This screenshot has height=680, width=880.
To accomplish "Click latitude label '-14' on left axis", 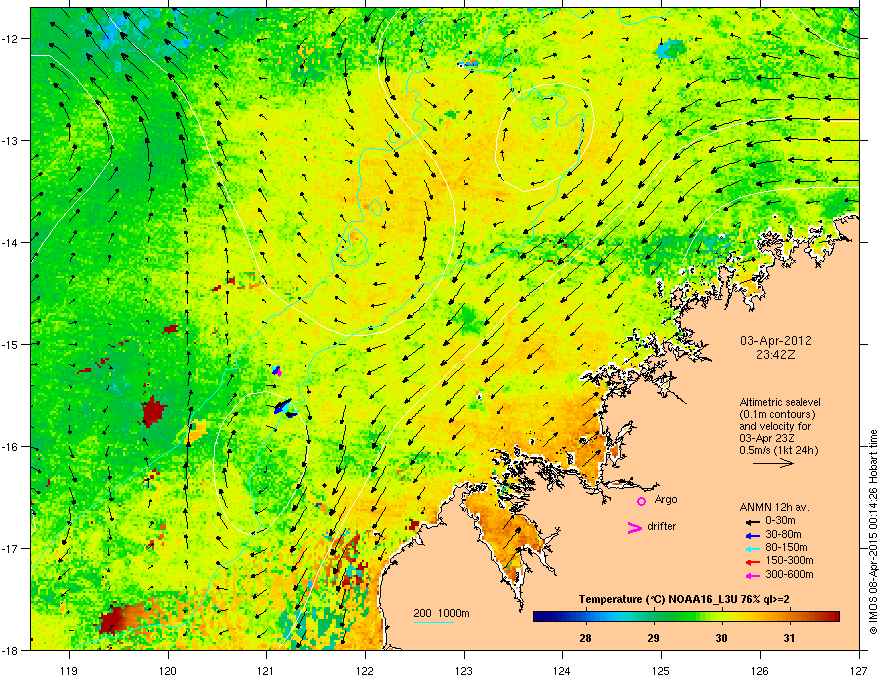I will (x=11, y=242).
